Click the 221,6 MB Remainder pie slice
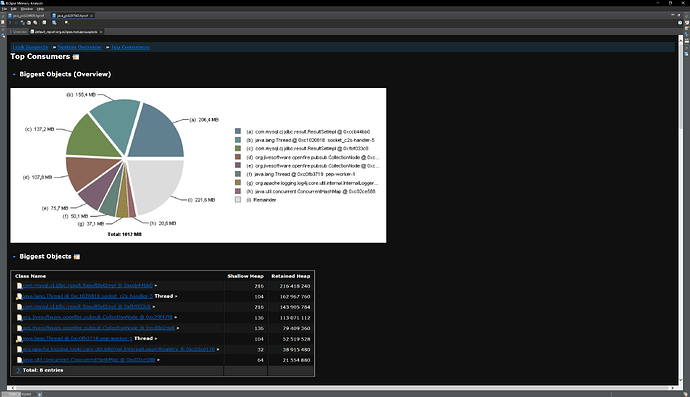690x397 pixels. click(x=156, y=183)
